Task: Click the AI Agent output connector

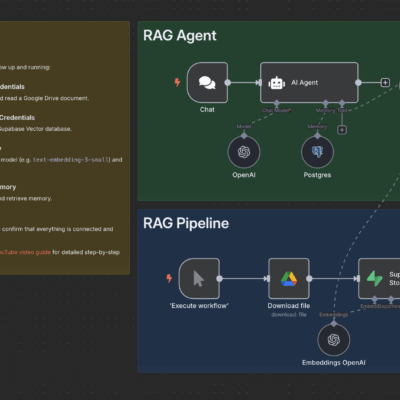Action: coord(358,82)
